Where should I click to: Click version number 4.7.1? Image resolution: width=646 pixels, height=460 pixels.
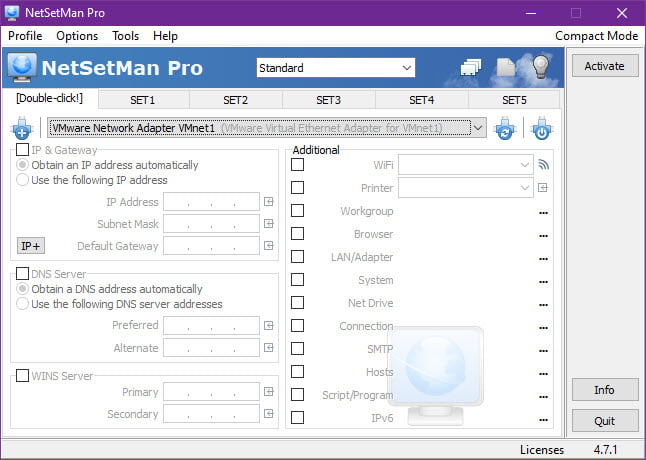605,450
